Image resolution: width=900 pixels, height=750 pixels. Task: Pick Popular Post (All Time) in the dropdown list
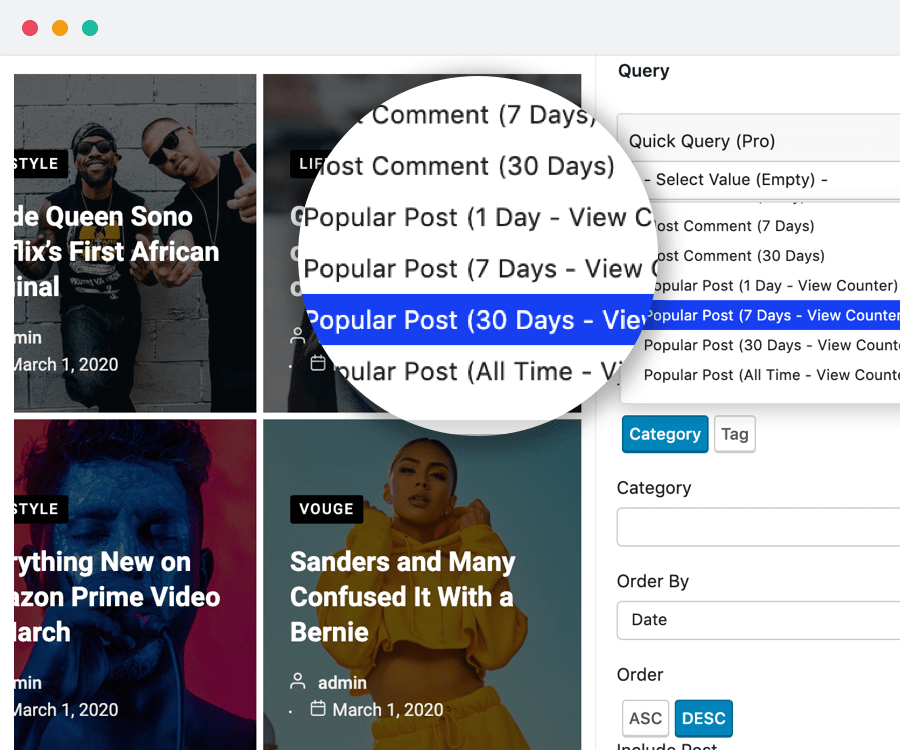[x=771, y=375]
